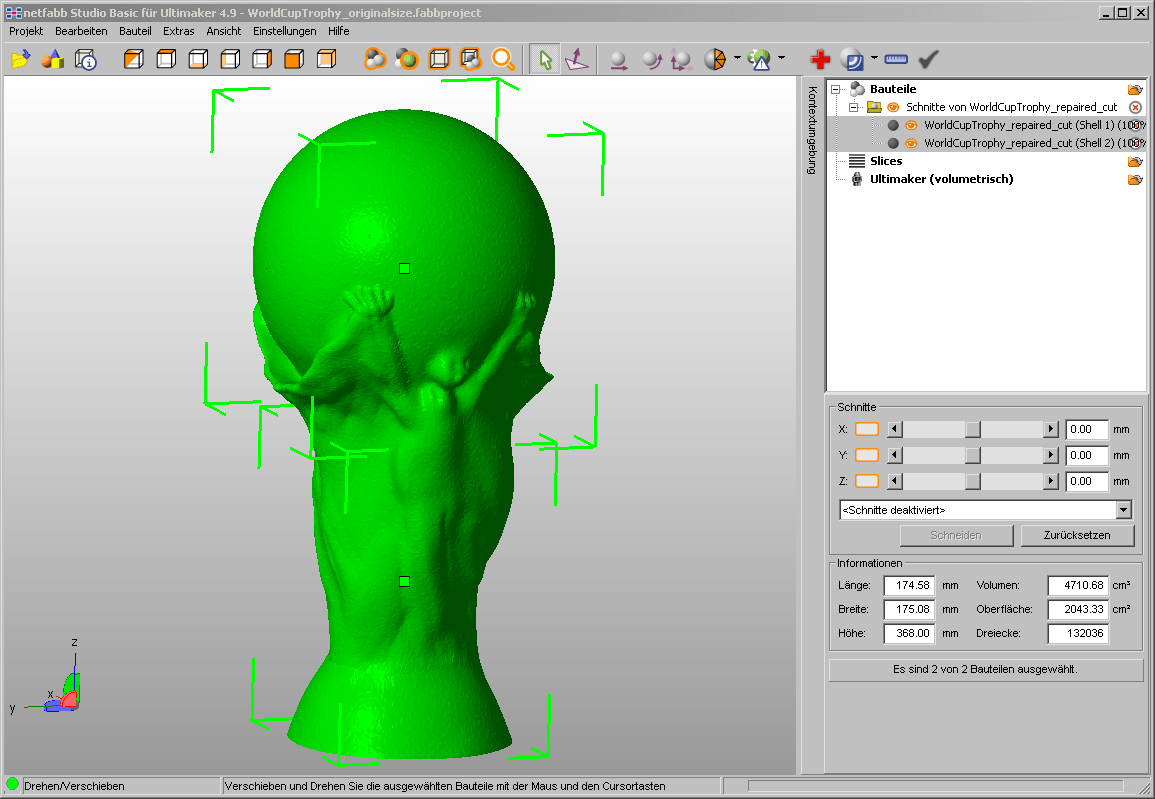Viewport: 1155px width, 799px height.
Task: Select the green arrow selection tool
Action: pos(544,59)
